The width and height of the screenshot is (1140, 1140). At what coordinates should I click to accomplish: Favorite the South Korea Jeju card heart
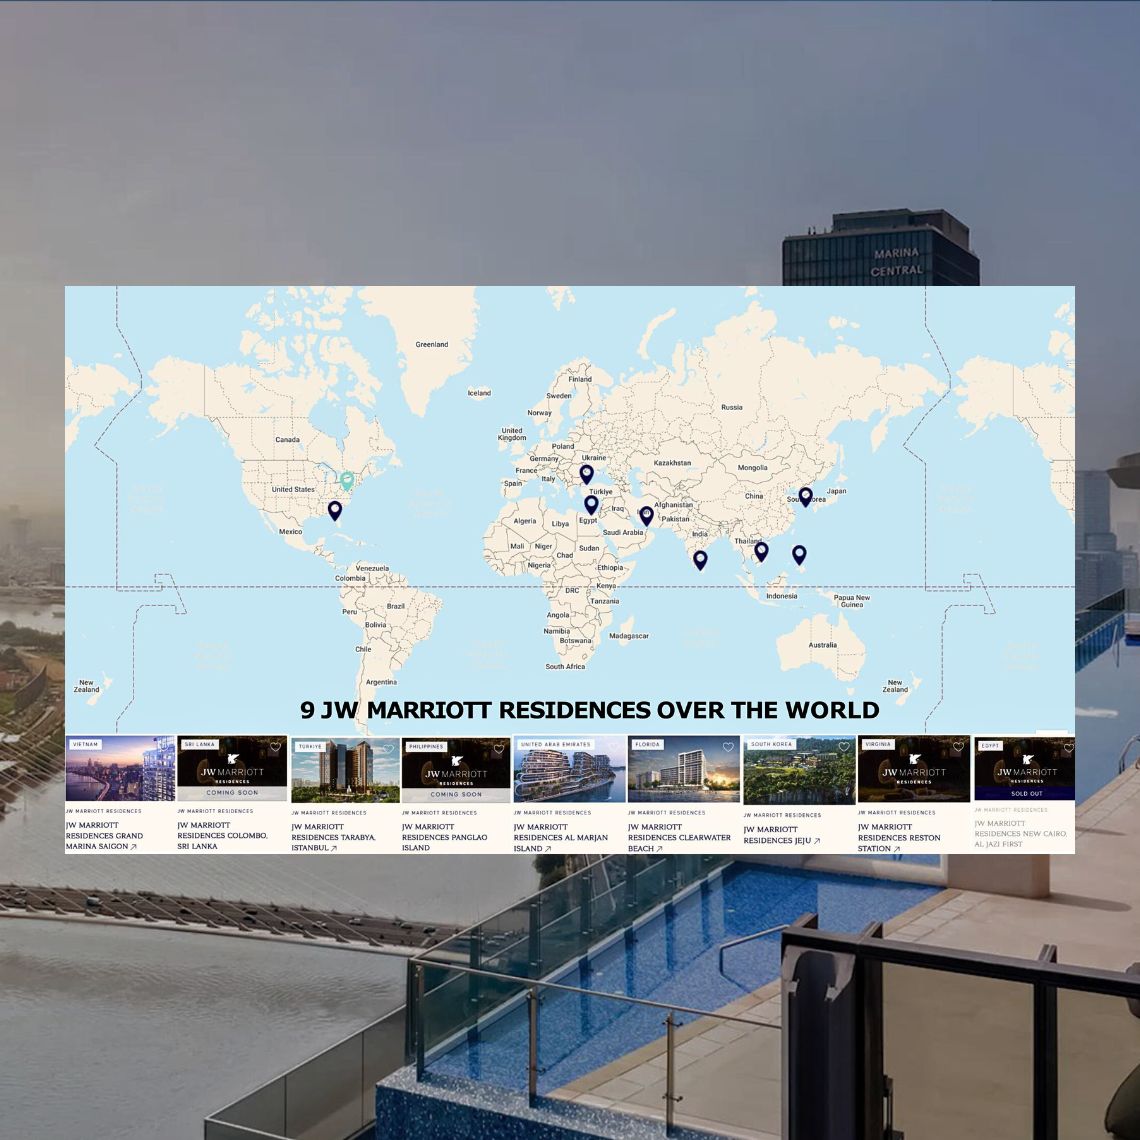tap(843, 747)
